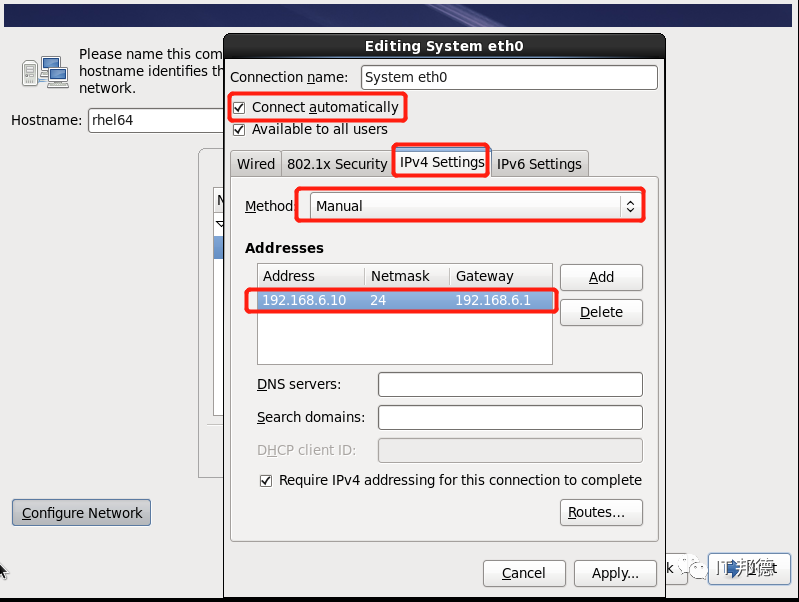This screenshot has height=602, width=799.
Task: Open the Routes… dialog button
Action: 601,512
